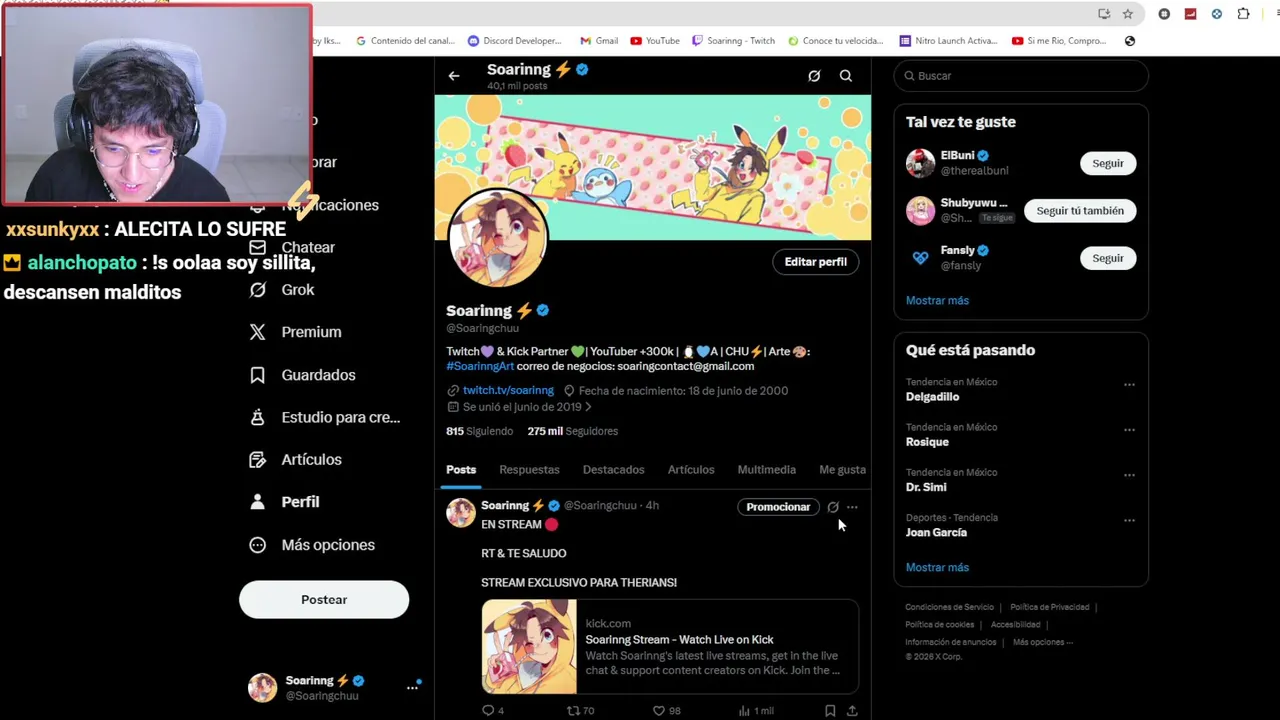
Task: Click Mostrar más under Qué está pasando
Action: click(937, 567)
